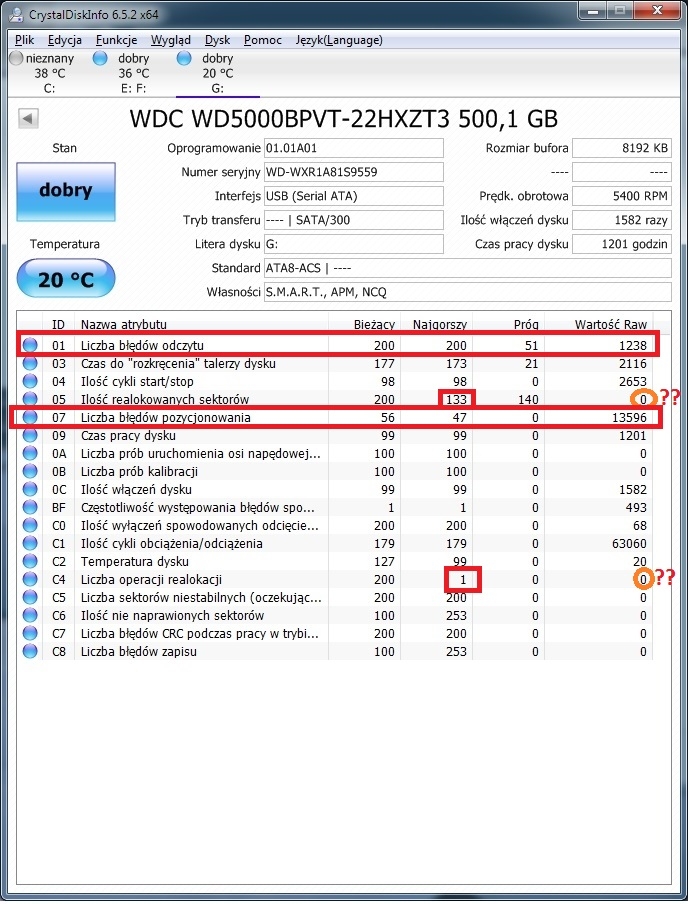Click status icon for Ilość cykli obciążenia/odciążenia
Screen dimensions: 692x904
tap(30, 543)
